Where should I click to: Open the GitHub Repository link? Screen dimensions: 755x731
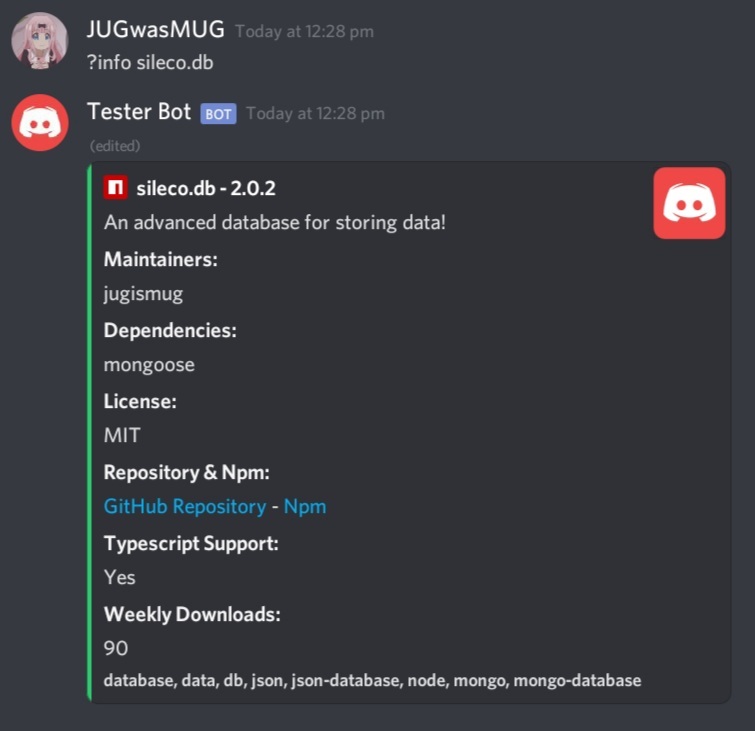pyautogui.click(x=185, y=507)
